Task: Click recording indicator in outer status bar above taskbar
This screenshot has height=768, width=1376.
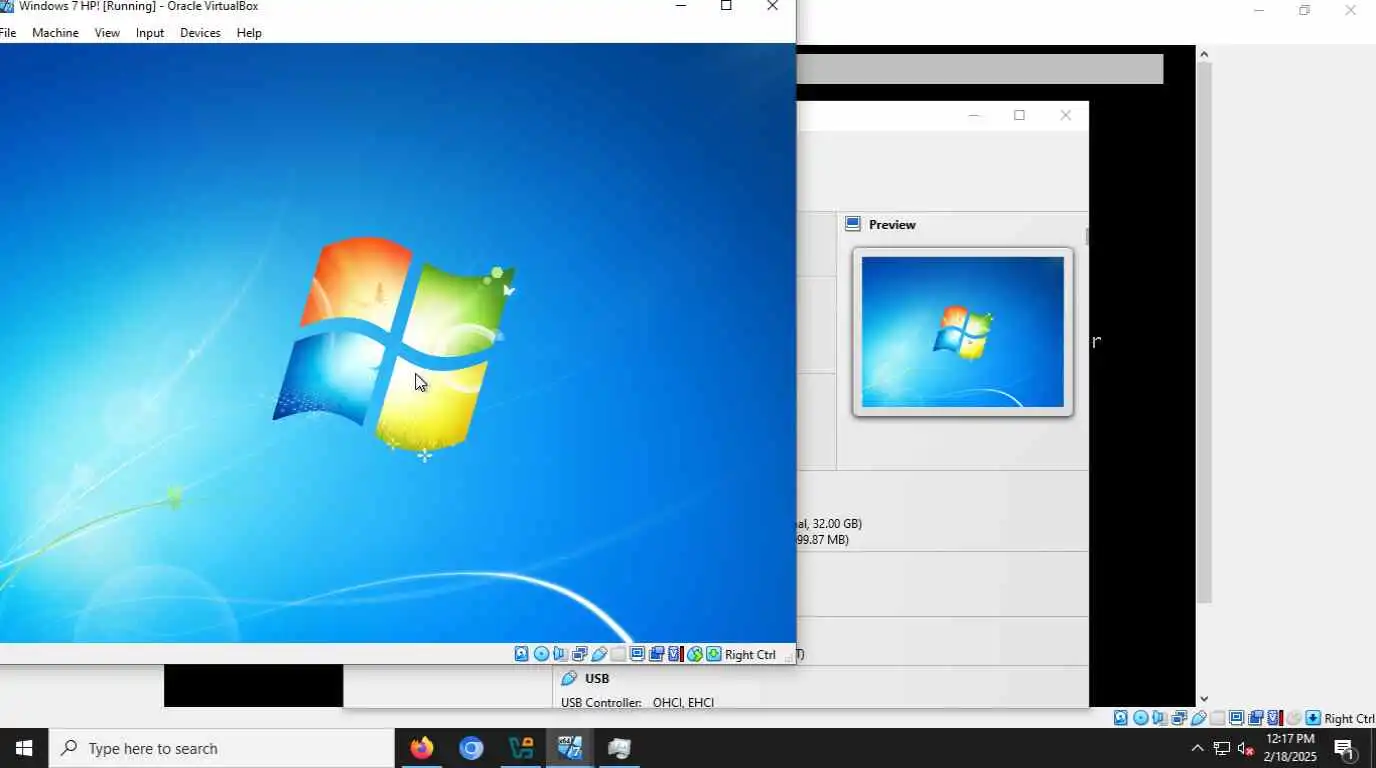Action: click(x=1256, y=718)
